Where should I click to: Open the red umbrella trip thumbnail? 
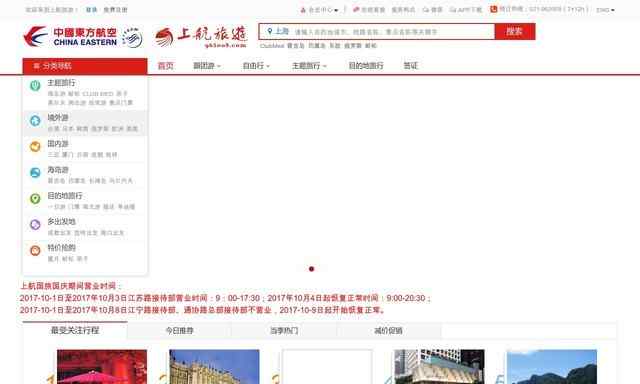(x=102, y=366)
